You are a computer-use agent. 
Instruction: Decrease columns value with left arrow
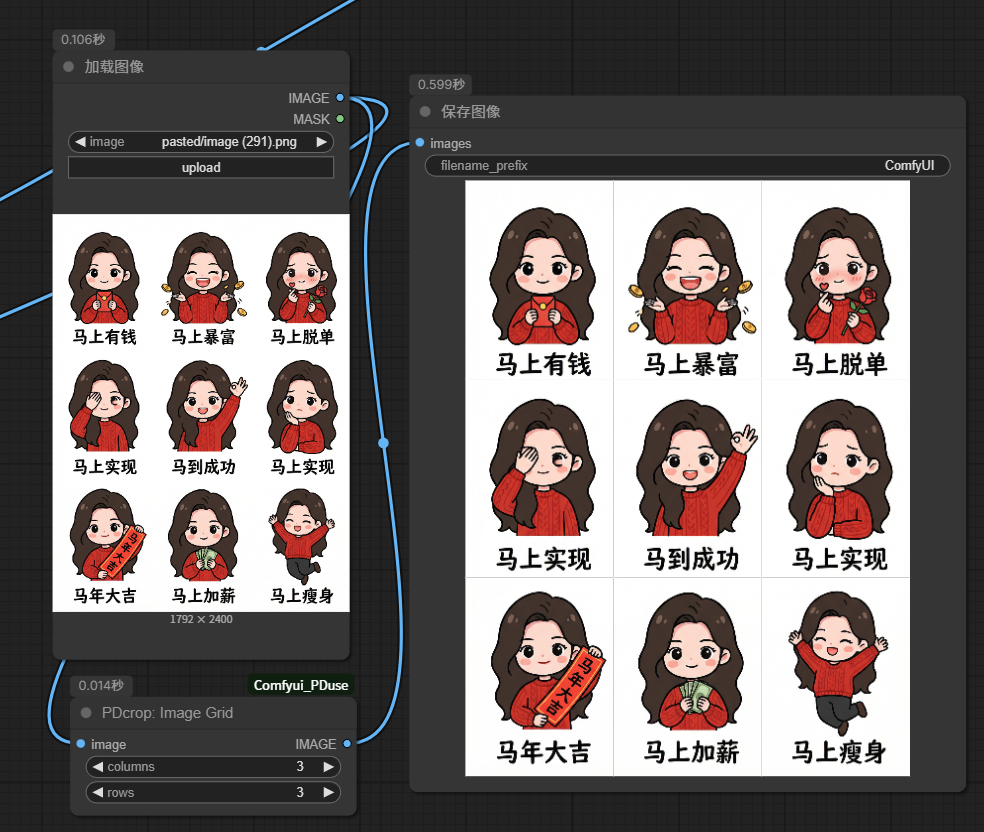coord(98,767)
